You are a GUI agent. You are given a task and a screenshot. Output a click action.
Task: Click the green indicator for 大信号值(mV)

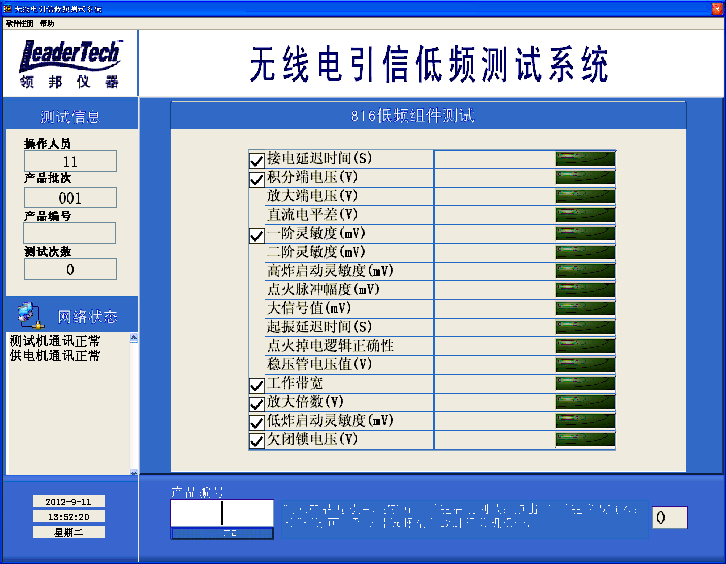(x=585, y=308)
